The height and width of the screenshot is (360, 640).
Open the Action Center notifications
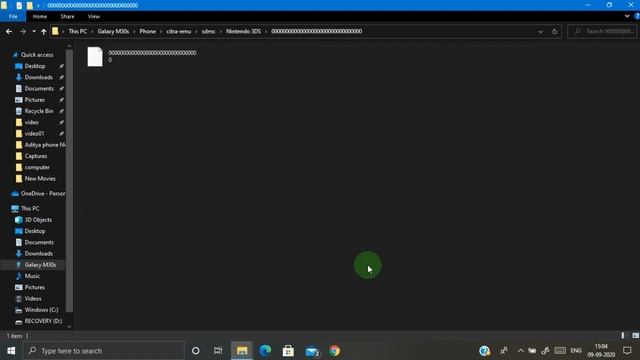tap(627, 351)
